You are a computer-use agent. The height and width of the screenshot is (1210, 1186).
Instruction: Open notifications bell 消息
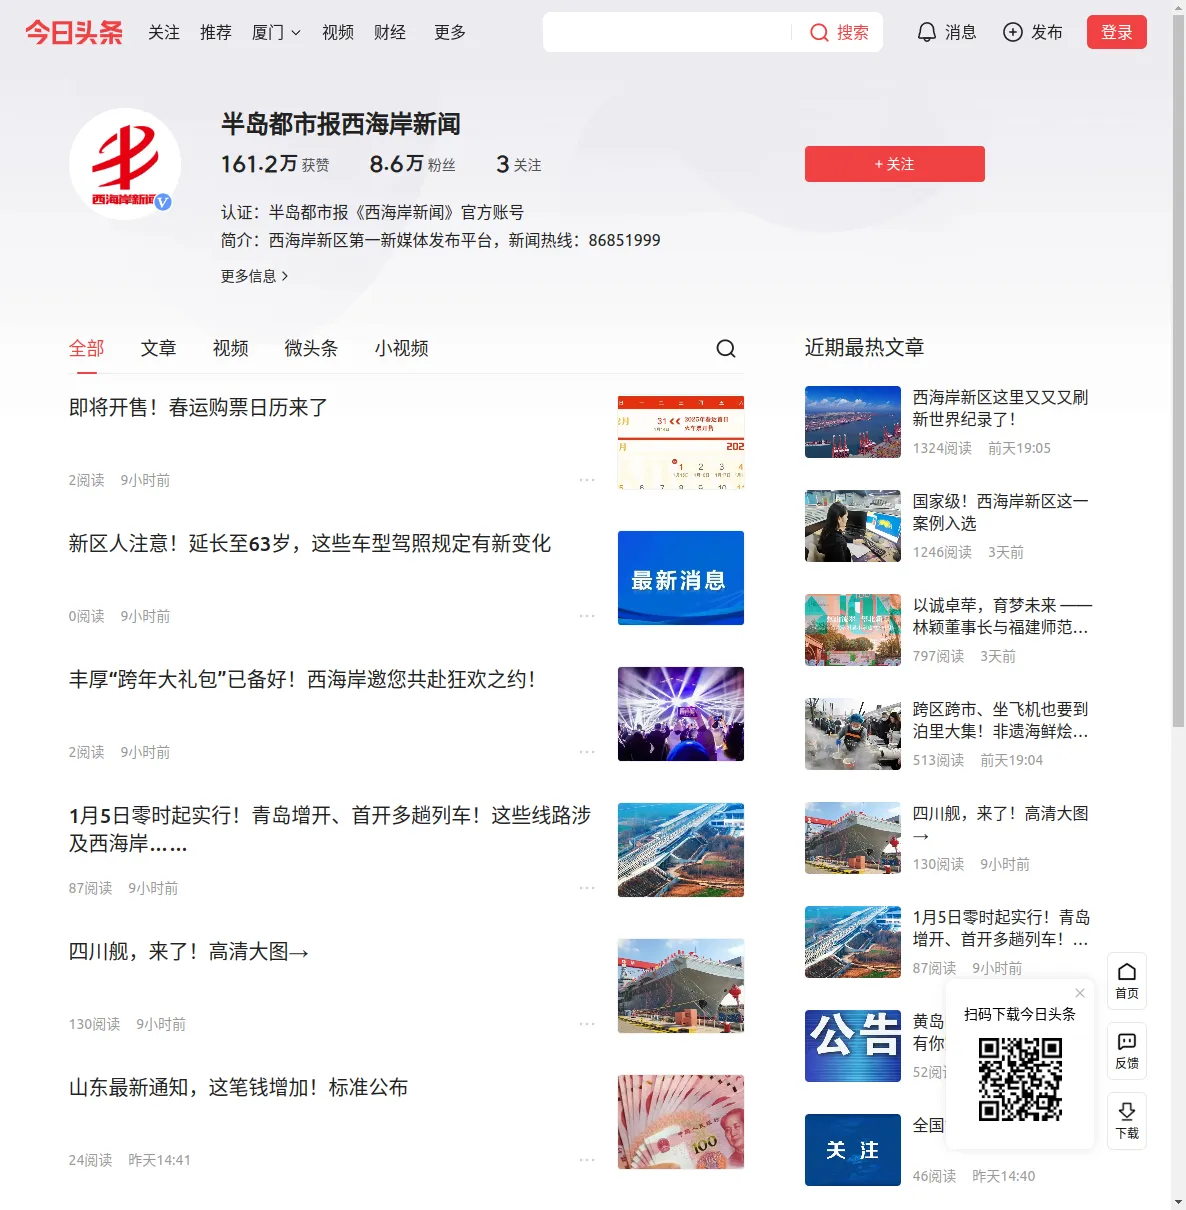946,32
